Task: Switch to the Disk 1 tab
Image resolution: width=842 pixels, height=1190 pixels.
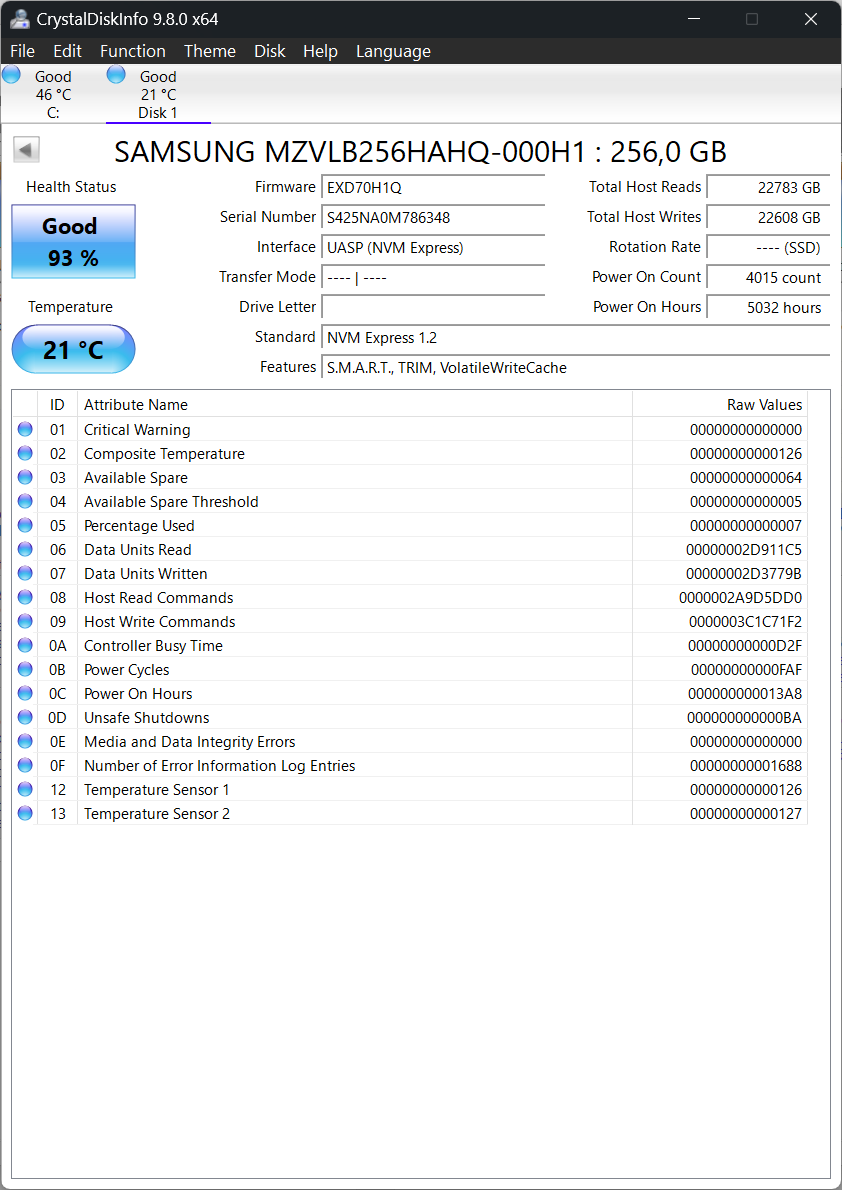Action: [x=157, y=95]
